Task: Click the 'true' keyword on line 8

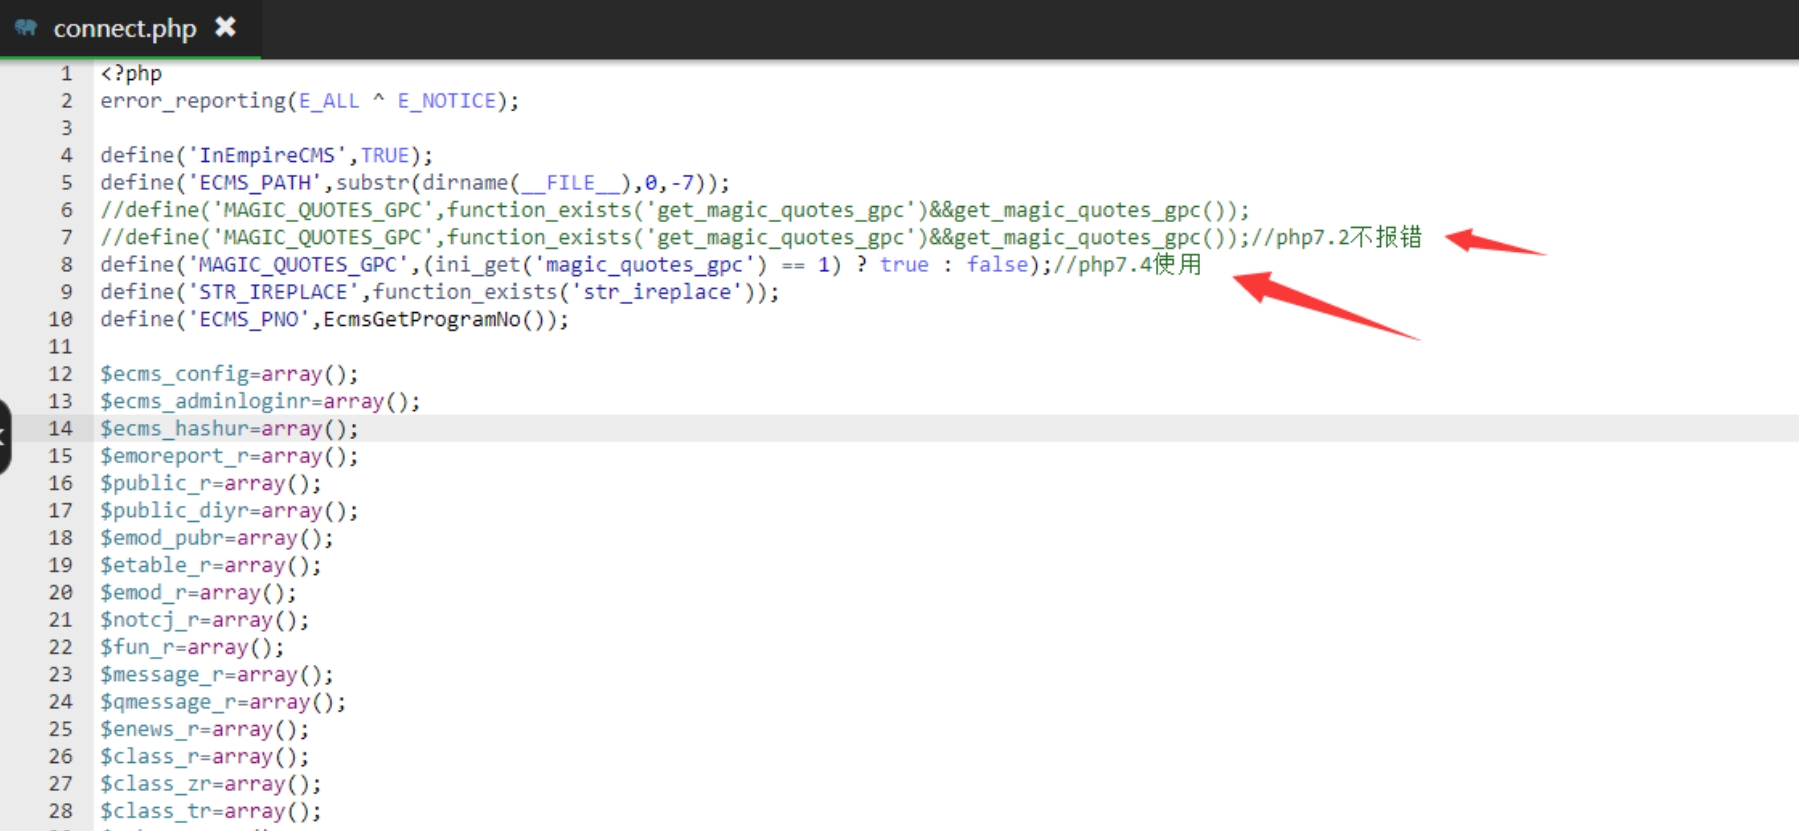Action: tap(904, 264)
